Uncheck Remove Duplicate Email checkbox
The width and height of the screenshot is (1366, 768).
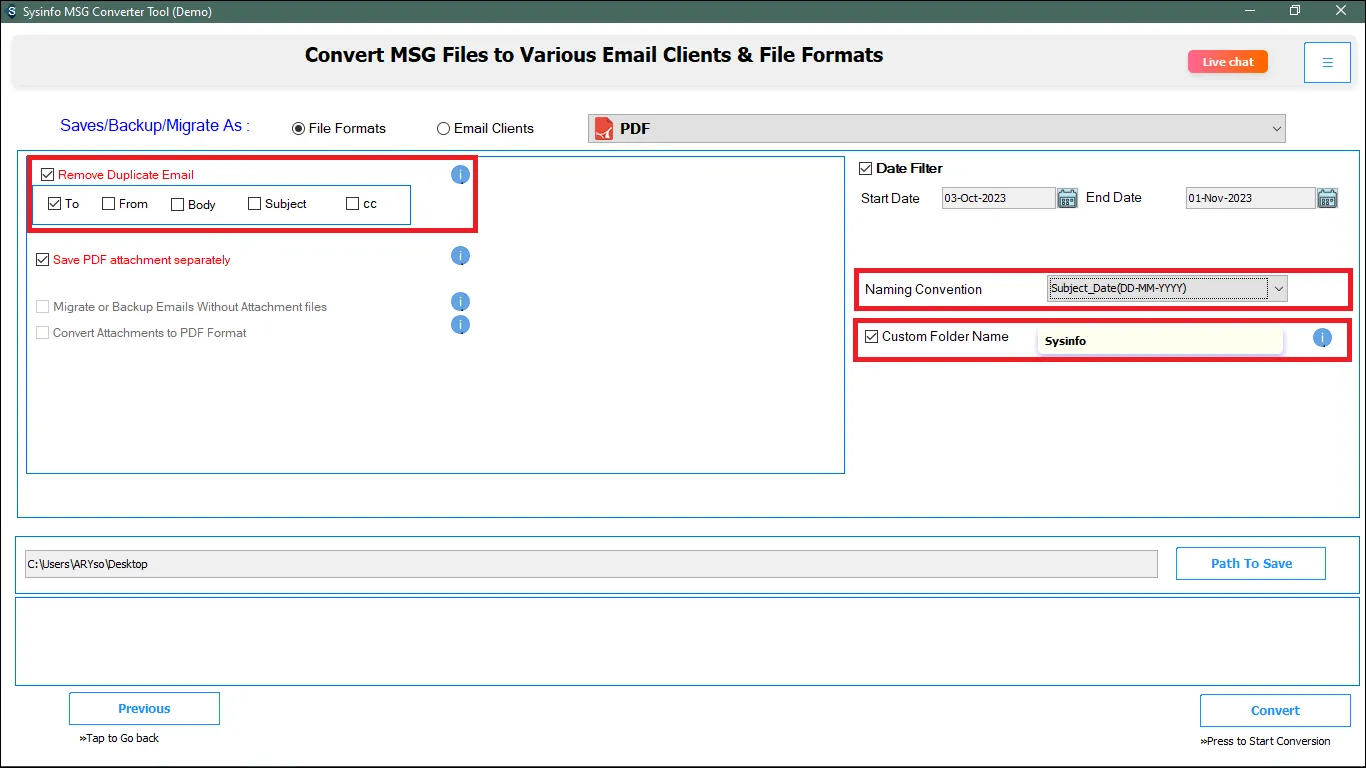(48, 175)
